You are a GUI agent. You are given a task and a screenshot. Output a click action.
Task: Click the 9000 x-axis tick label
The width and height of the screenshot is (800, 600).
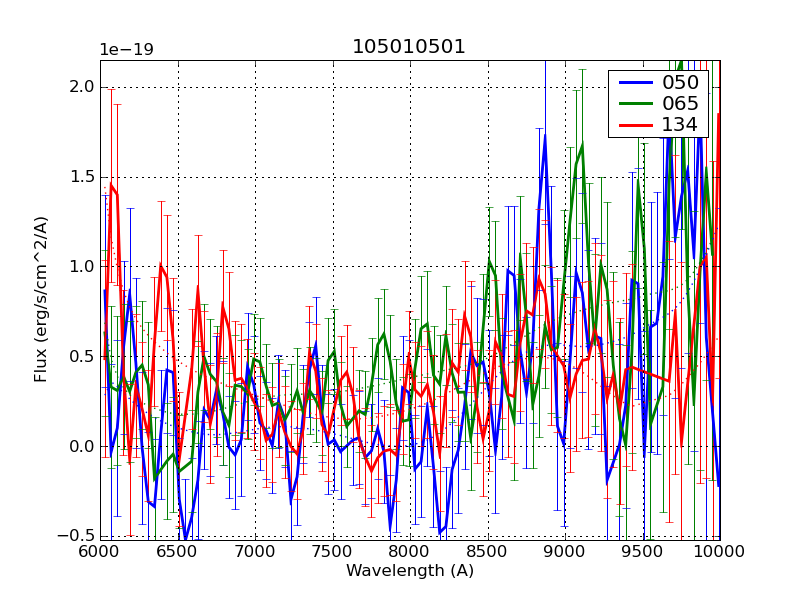tap(565, 551)
